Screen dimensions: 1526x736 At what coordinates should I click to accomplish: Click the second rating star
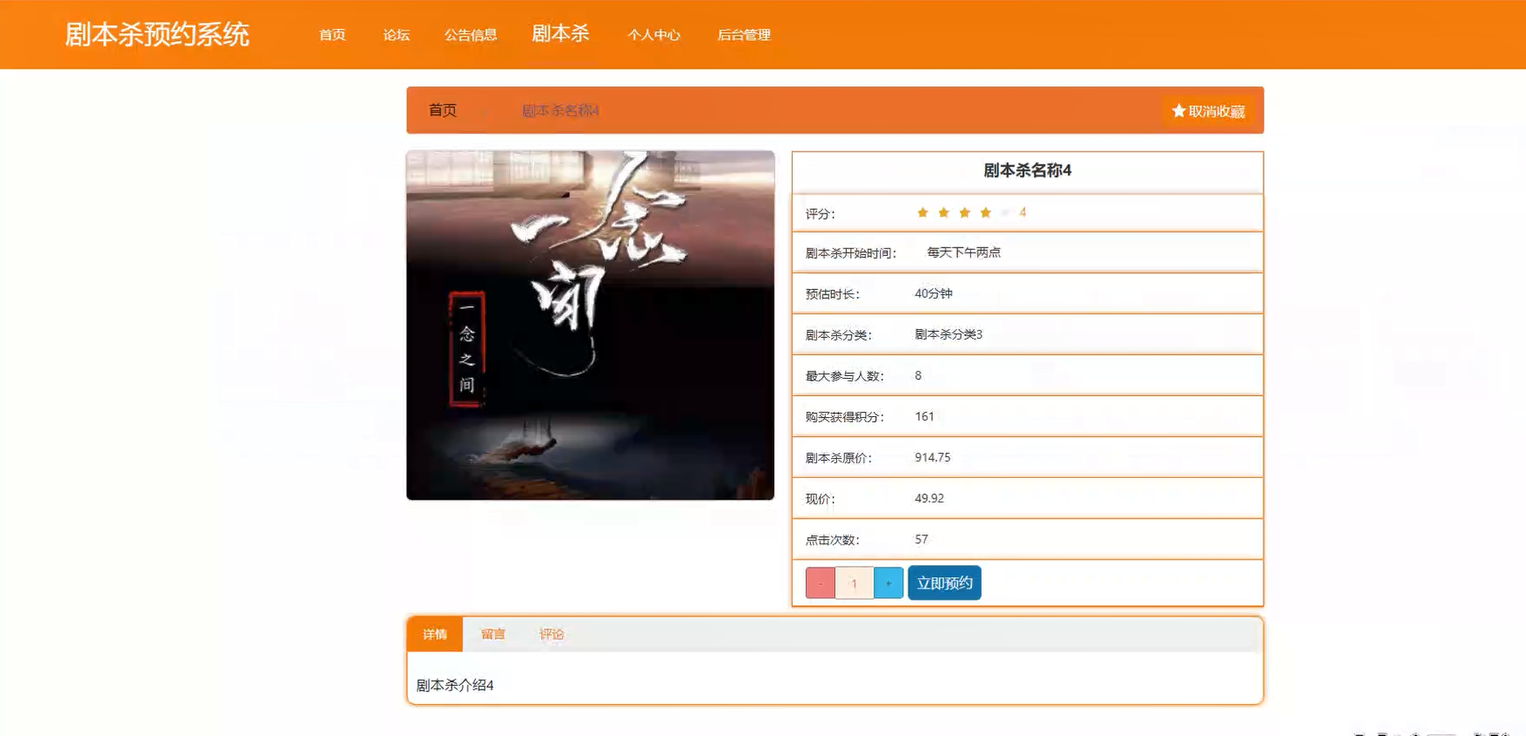click(x=943, y=213)
